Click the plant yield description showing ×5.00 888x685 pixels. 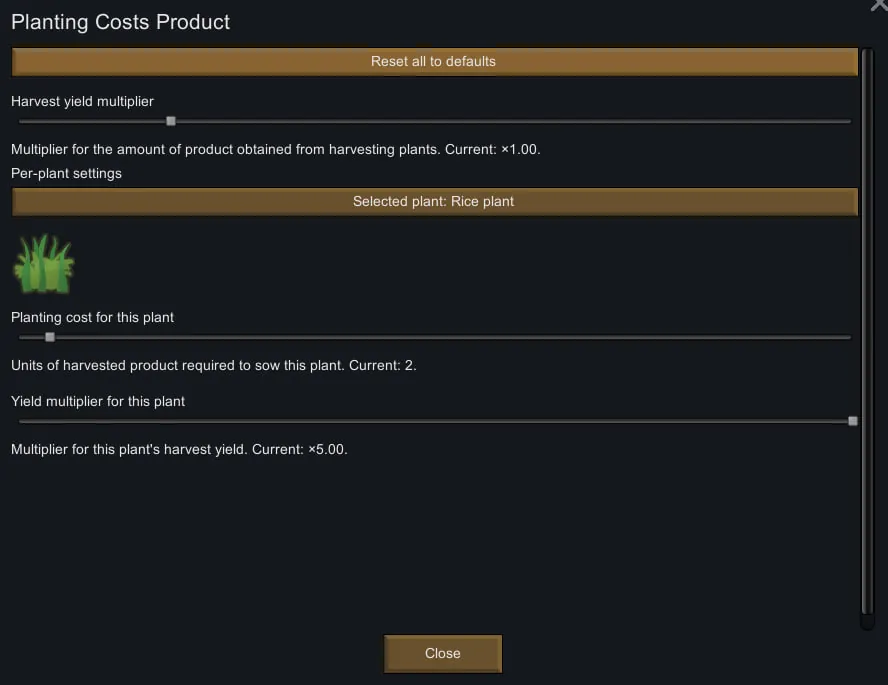tap(179, 449)
